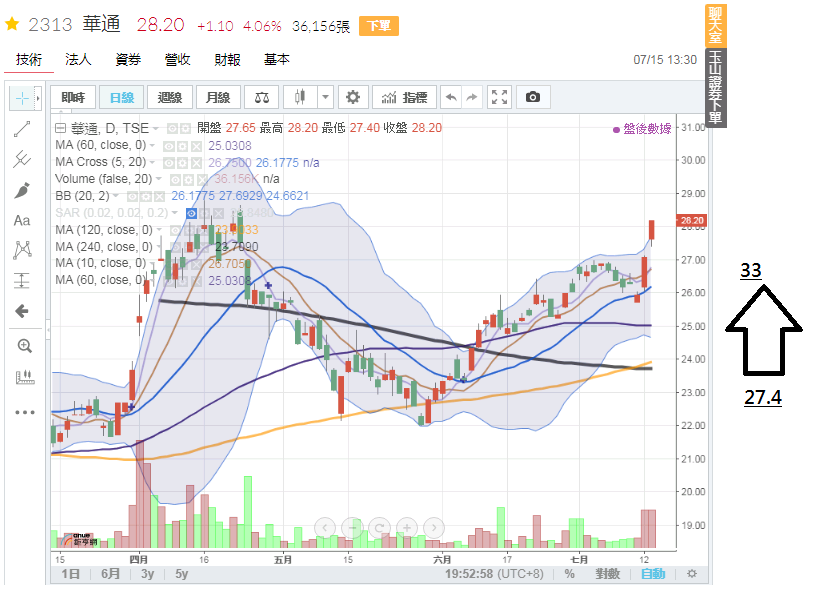Choose the text annotation tool
This screenshot has width=830, height=600.
point(22,220)
